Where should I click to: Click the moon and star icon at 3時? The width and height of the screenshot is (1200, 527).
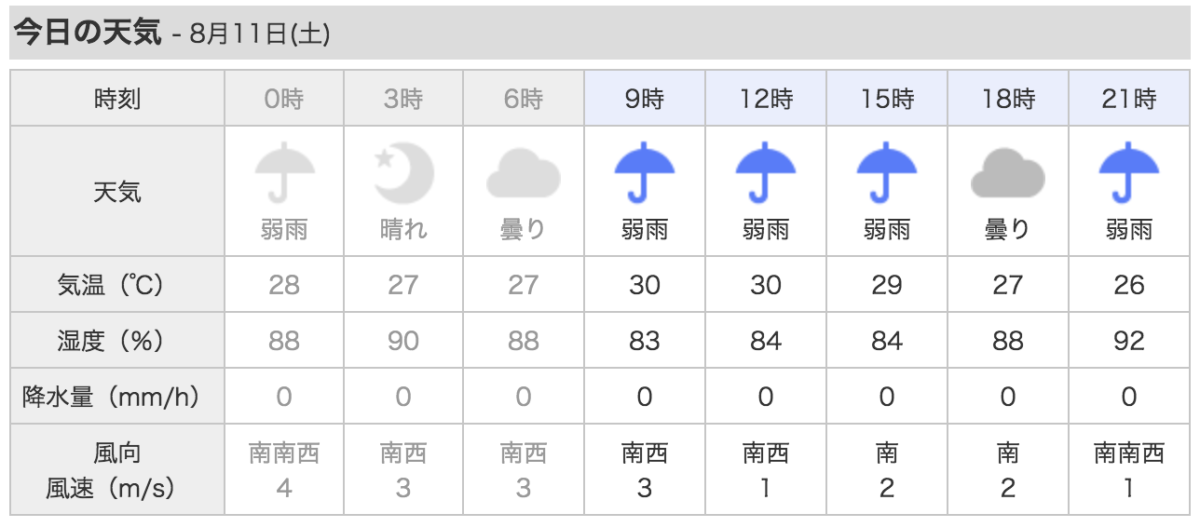(x=404, y=173)
